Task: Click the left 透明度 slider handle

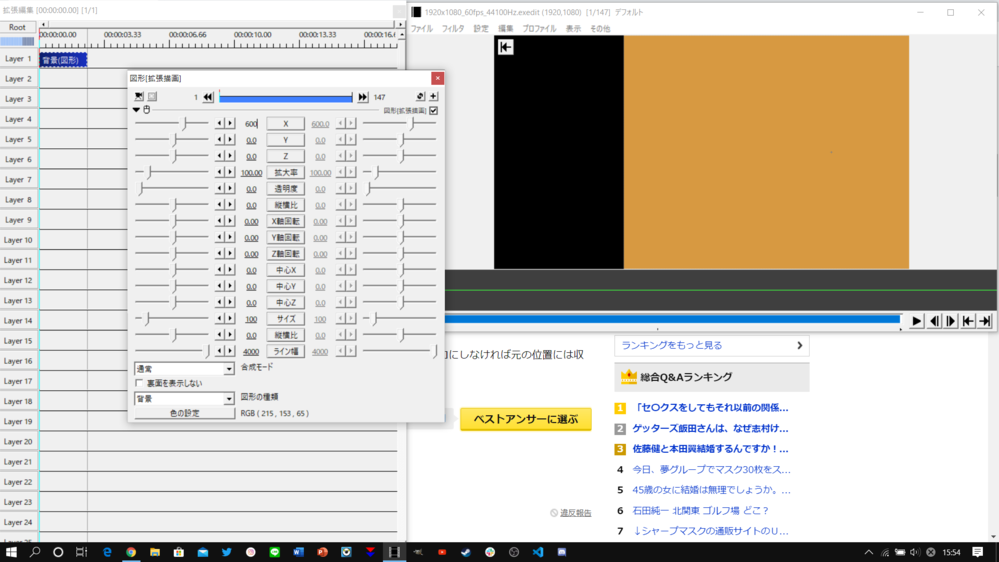Action: pyautogui.click(x=141, y=189)
